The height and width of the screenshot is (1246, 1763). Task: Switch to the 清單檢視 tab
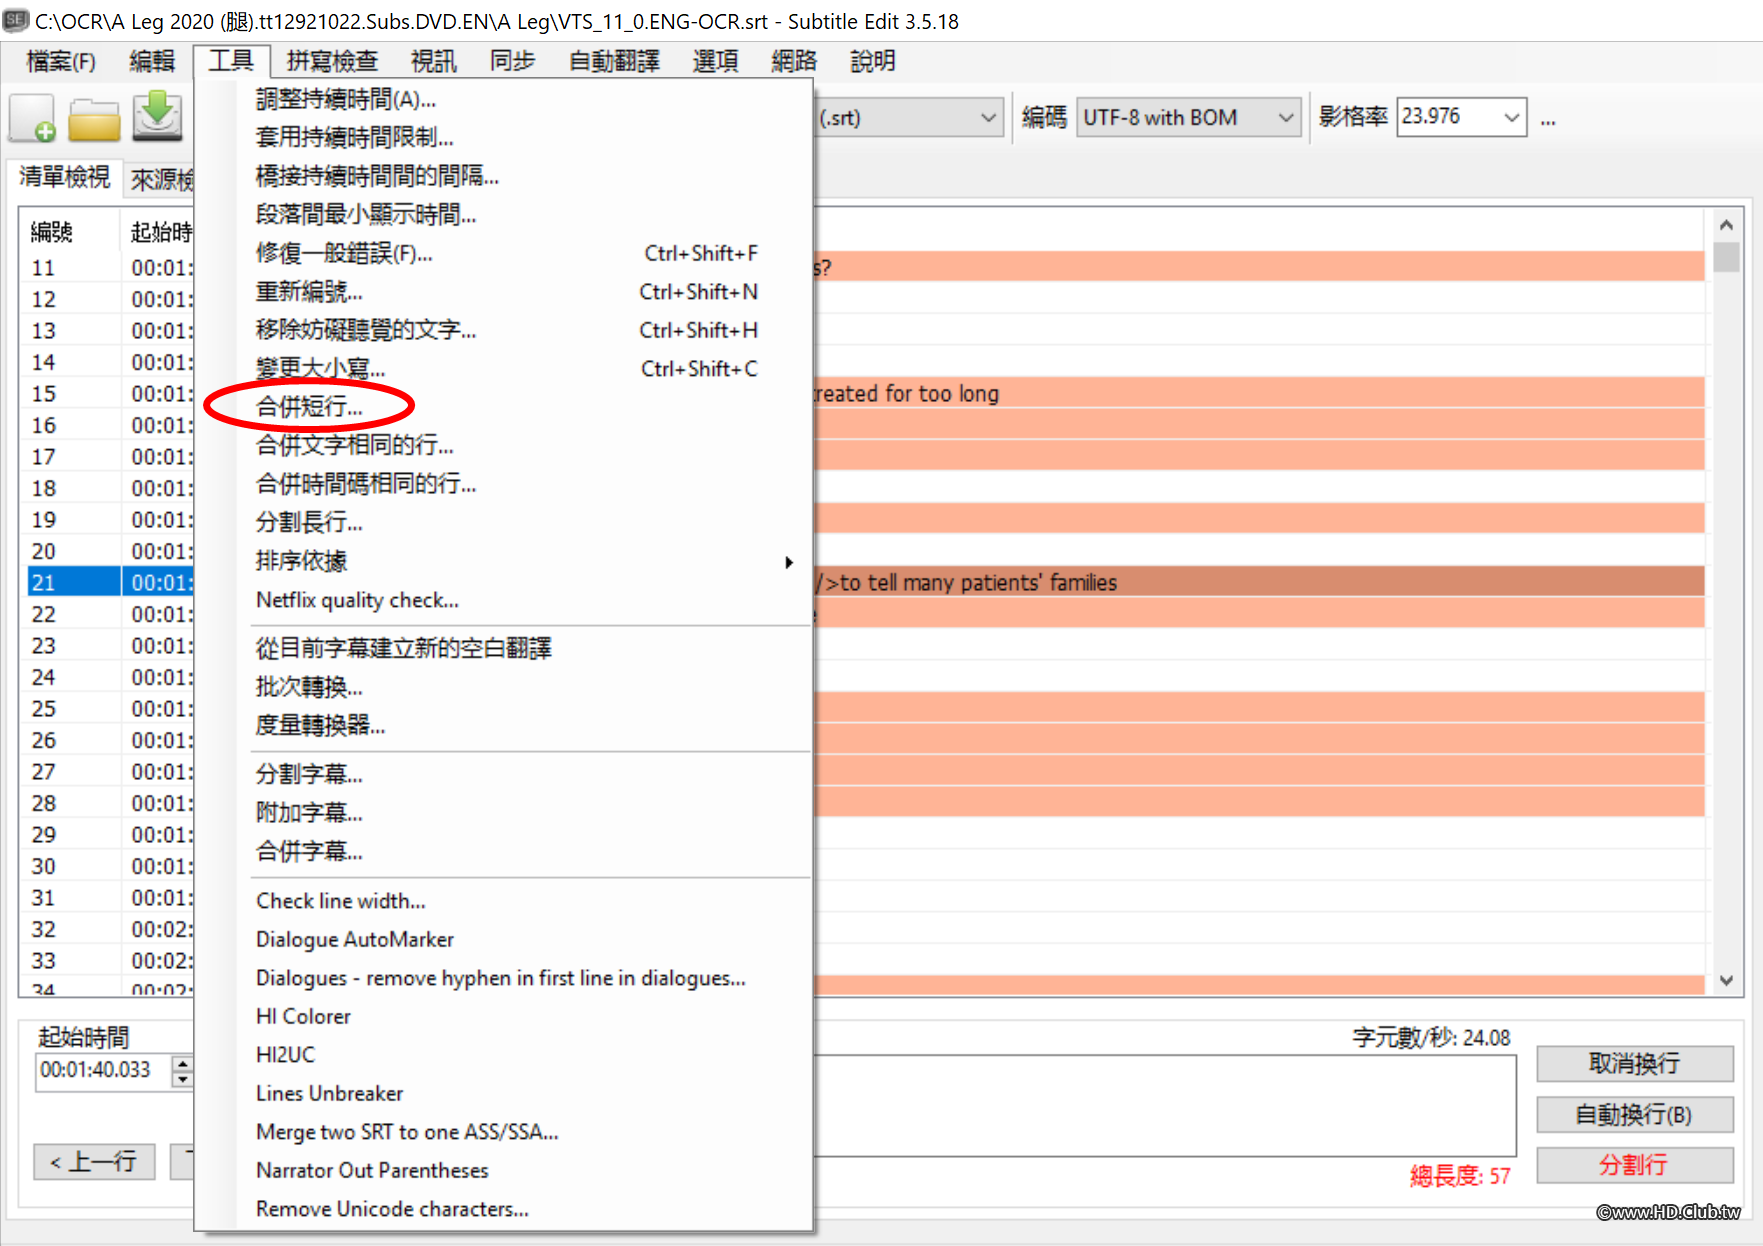point(65,177)
